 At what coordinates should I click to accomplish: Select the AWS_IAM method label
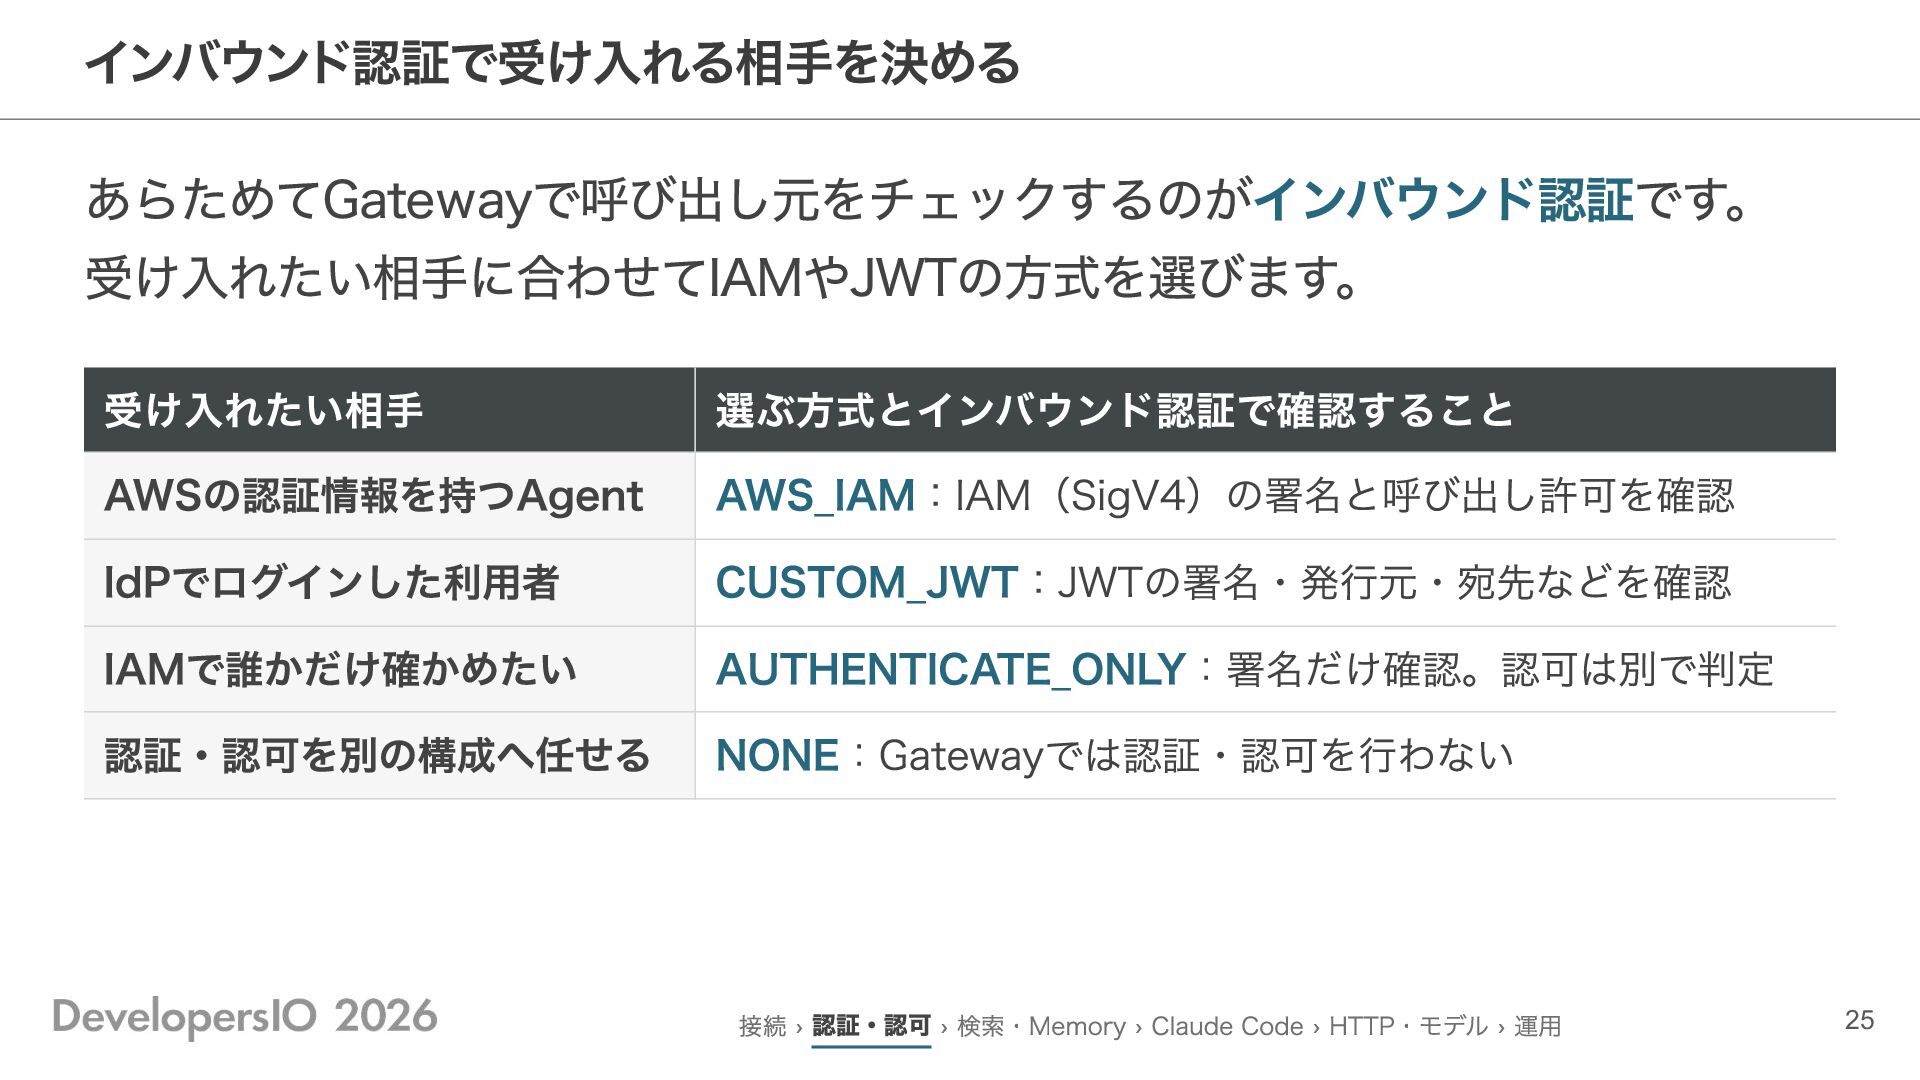815,496
